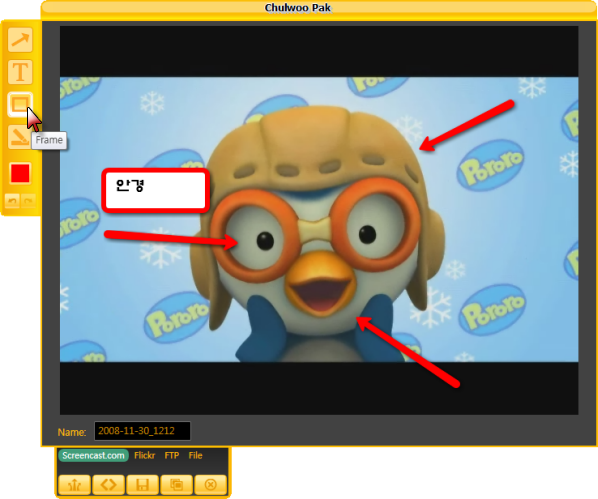Image resolution: width=598 pixels, height=499 pixels.
Task: Select the 안경 text box annotation
Action: click(x=156, y=190)
